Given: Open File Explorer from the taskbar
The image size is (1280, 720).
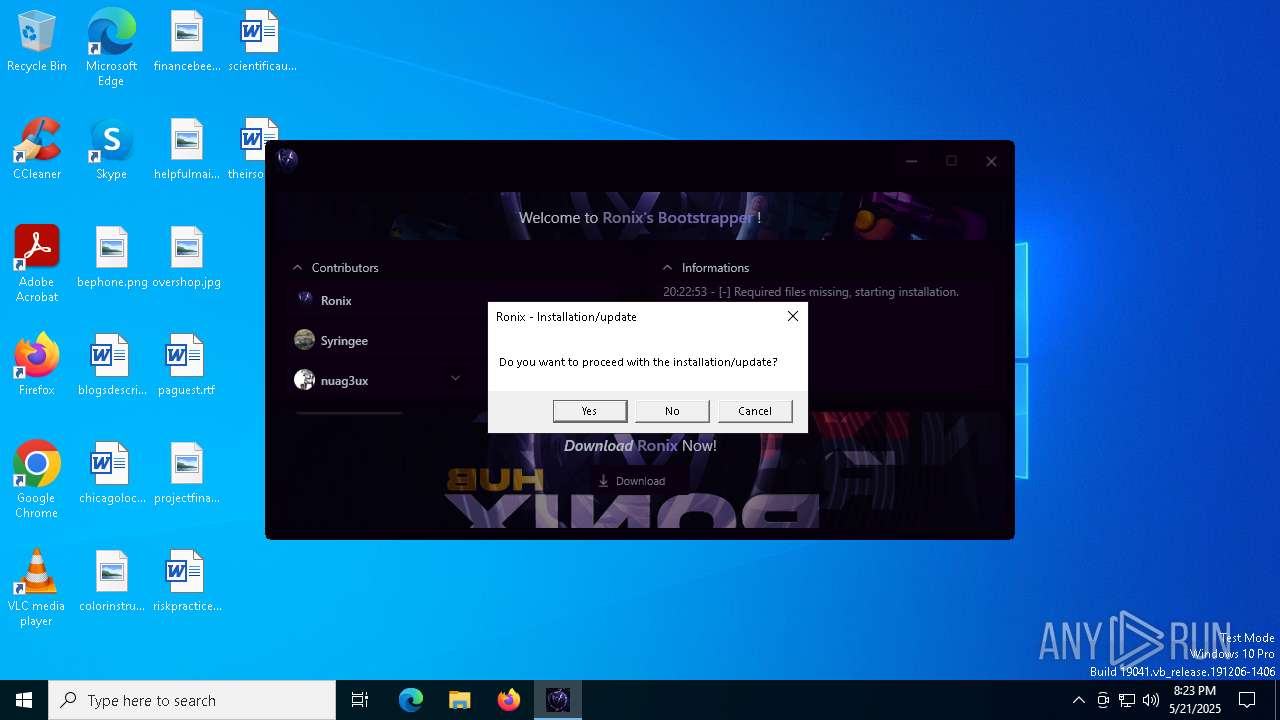Looking at the screenshot, I should click(460, 700).
